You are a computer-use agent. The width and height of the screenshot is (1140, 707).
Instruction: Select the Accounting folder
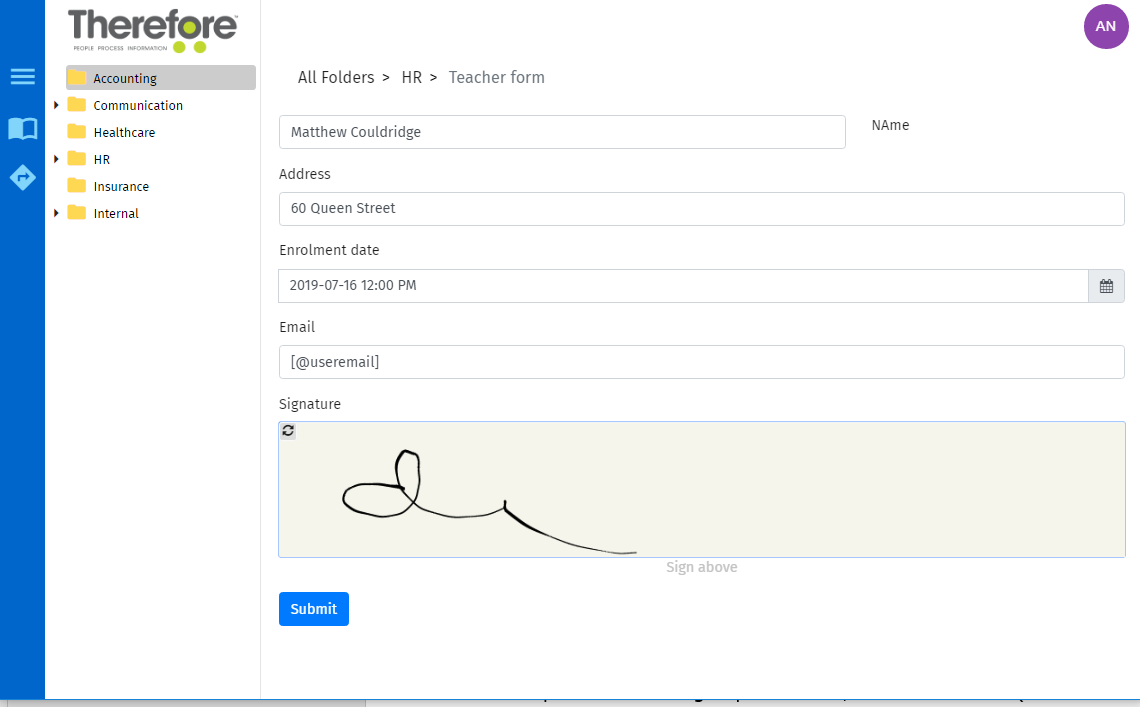(125, 78)
